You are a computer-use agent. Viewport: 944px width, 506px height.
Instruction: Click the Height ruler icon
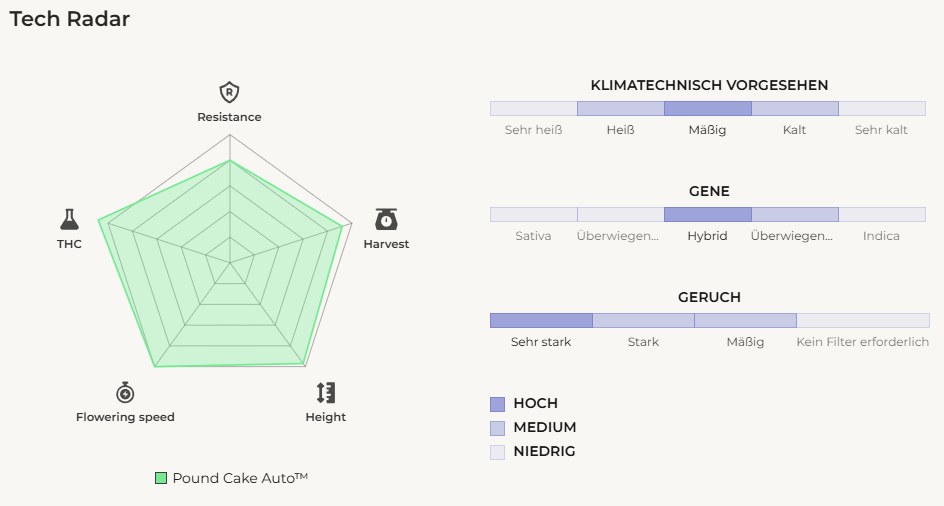pyautogui.click(x=326, y=392)
